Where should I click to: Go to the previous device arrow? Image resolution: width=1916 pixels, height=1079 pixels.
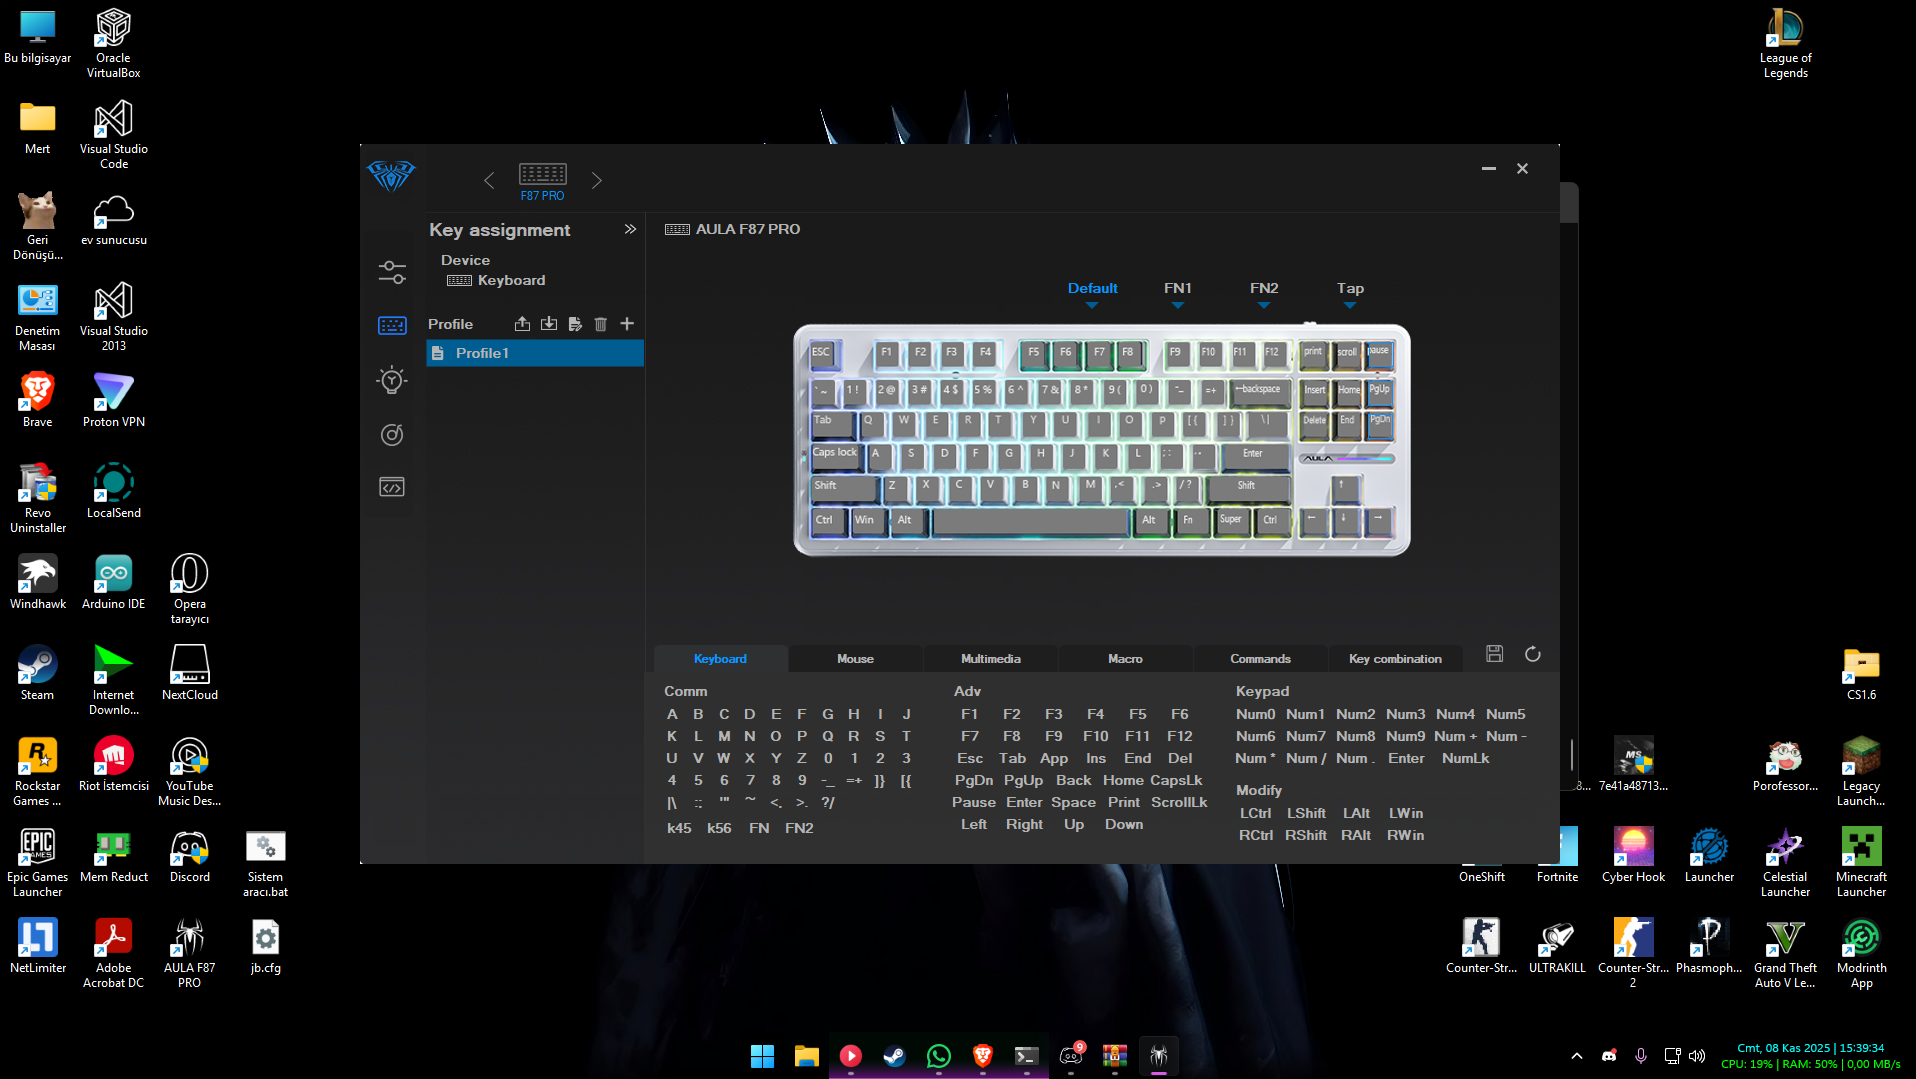coord(489,180)
